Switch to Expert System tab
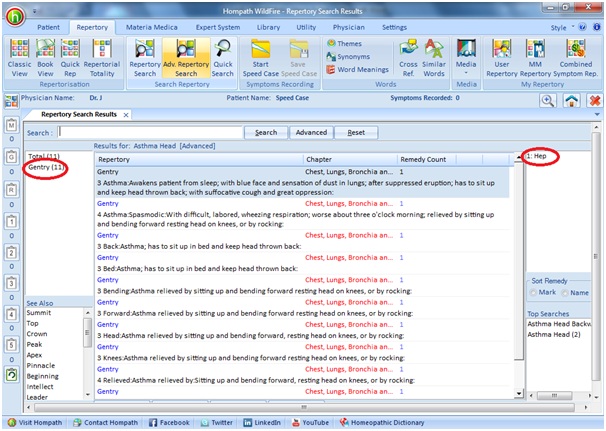The height and width of the screenshot is (431, 606). point(218,27)
